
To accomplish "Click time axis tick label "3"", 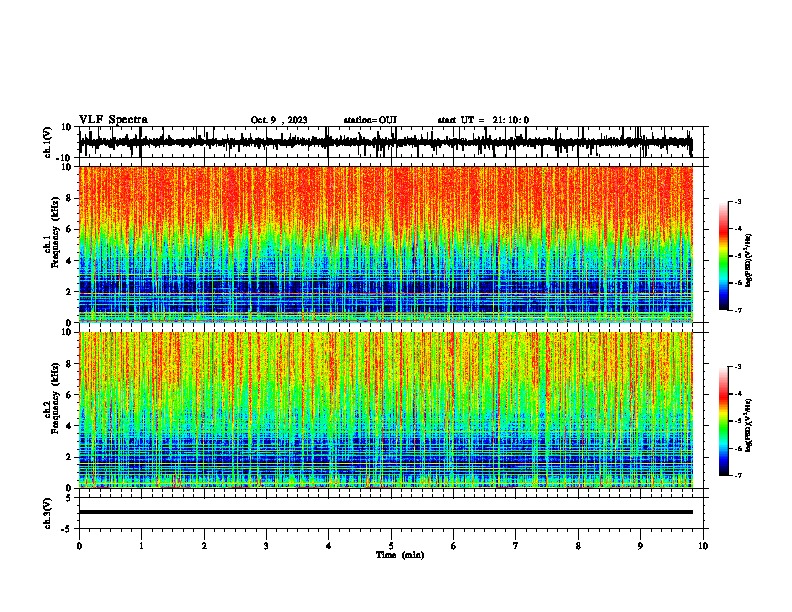I will (x=266, y=546).
